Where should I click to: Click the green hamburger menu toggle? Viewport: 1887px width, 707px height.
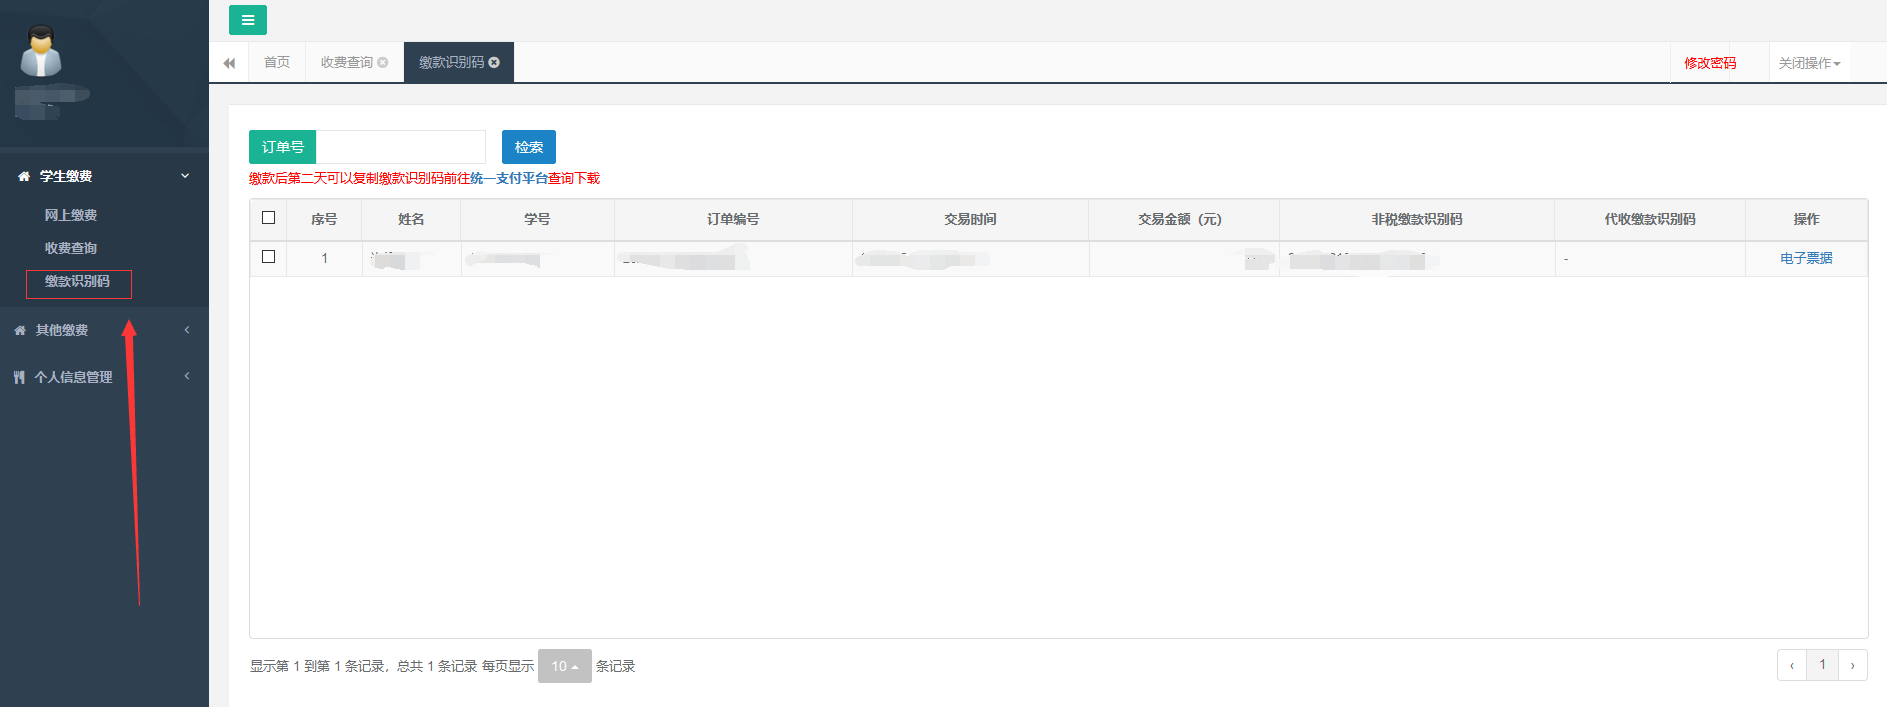tap(247, 20)
